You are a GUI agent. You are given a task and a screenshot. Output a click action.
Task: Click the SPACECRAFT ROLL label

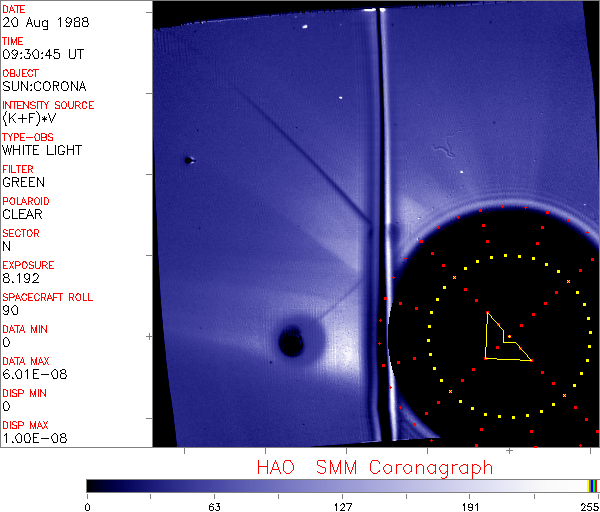[48, 298]
